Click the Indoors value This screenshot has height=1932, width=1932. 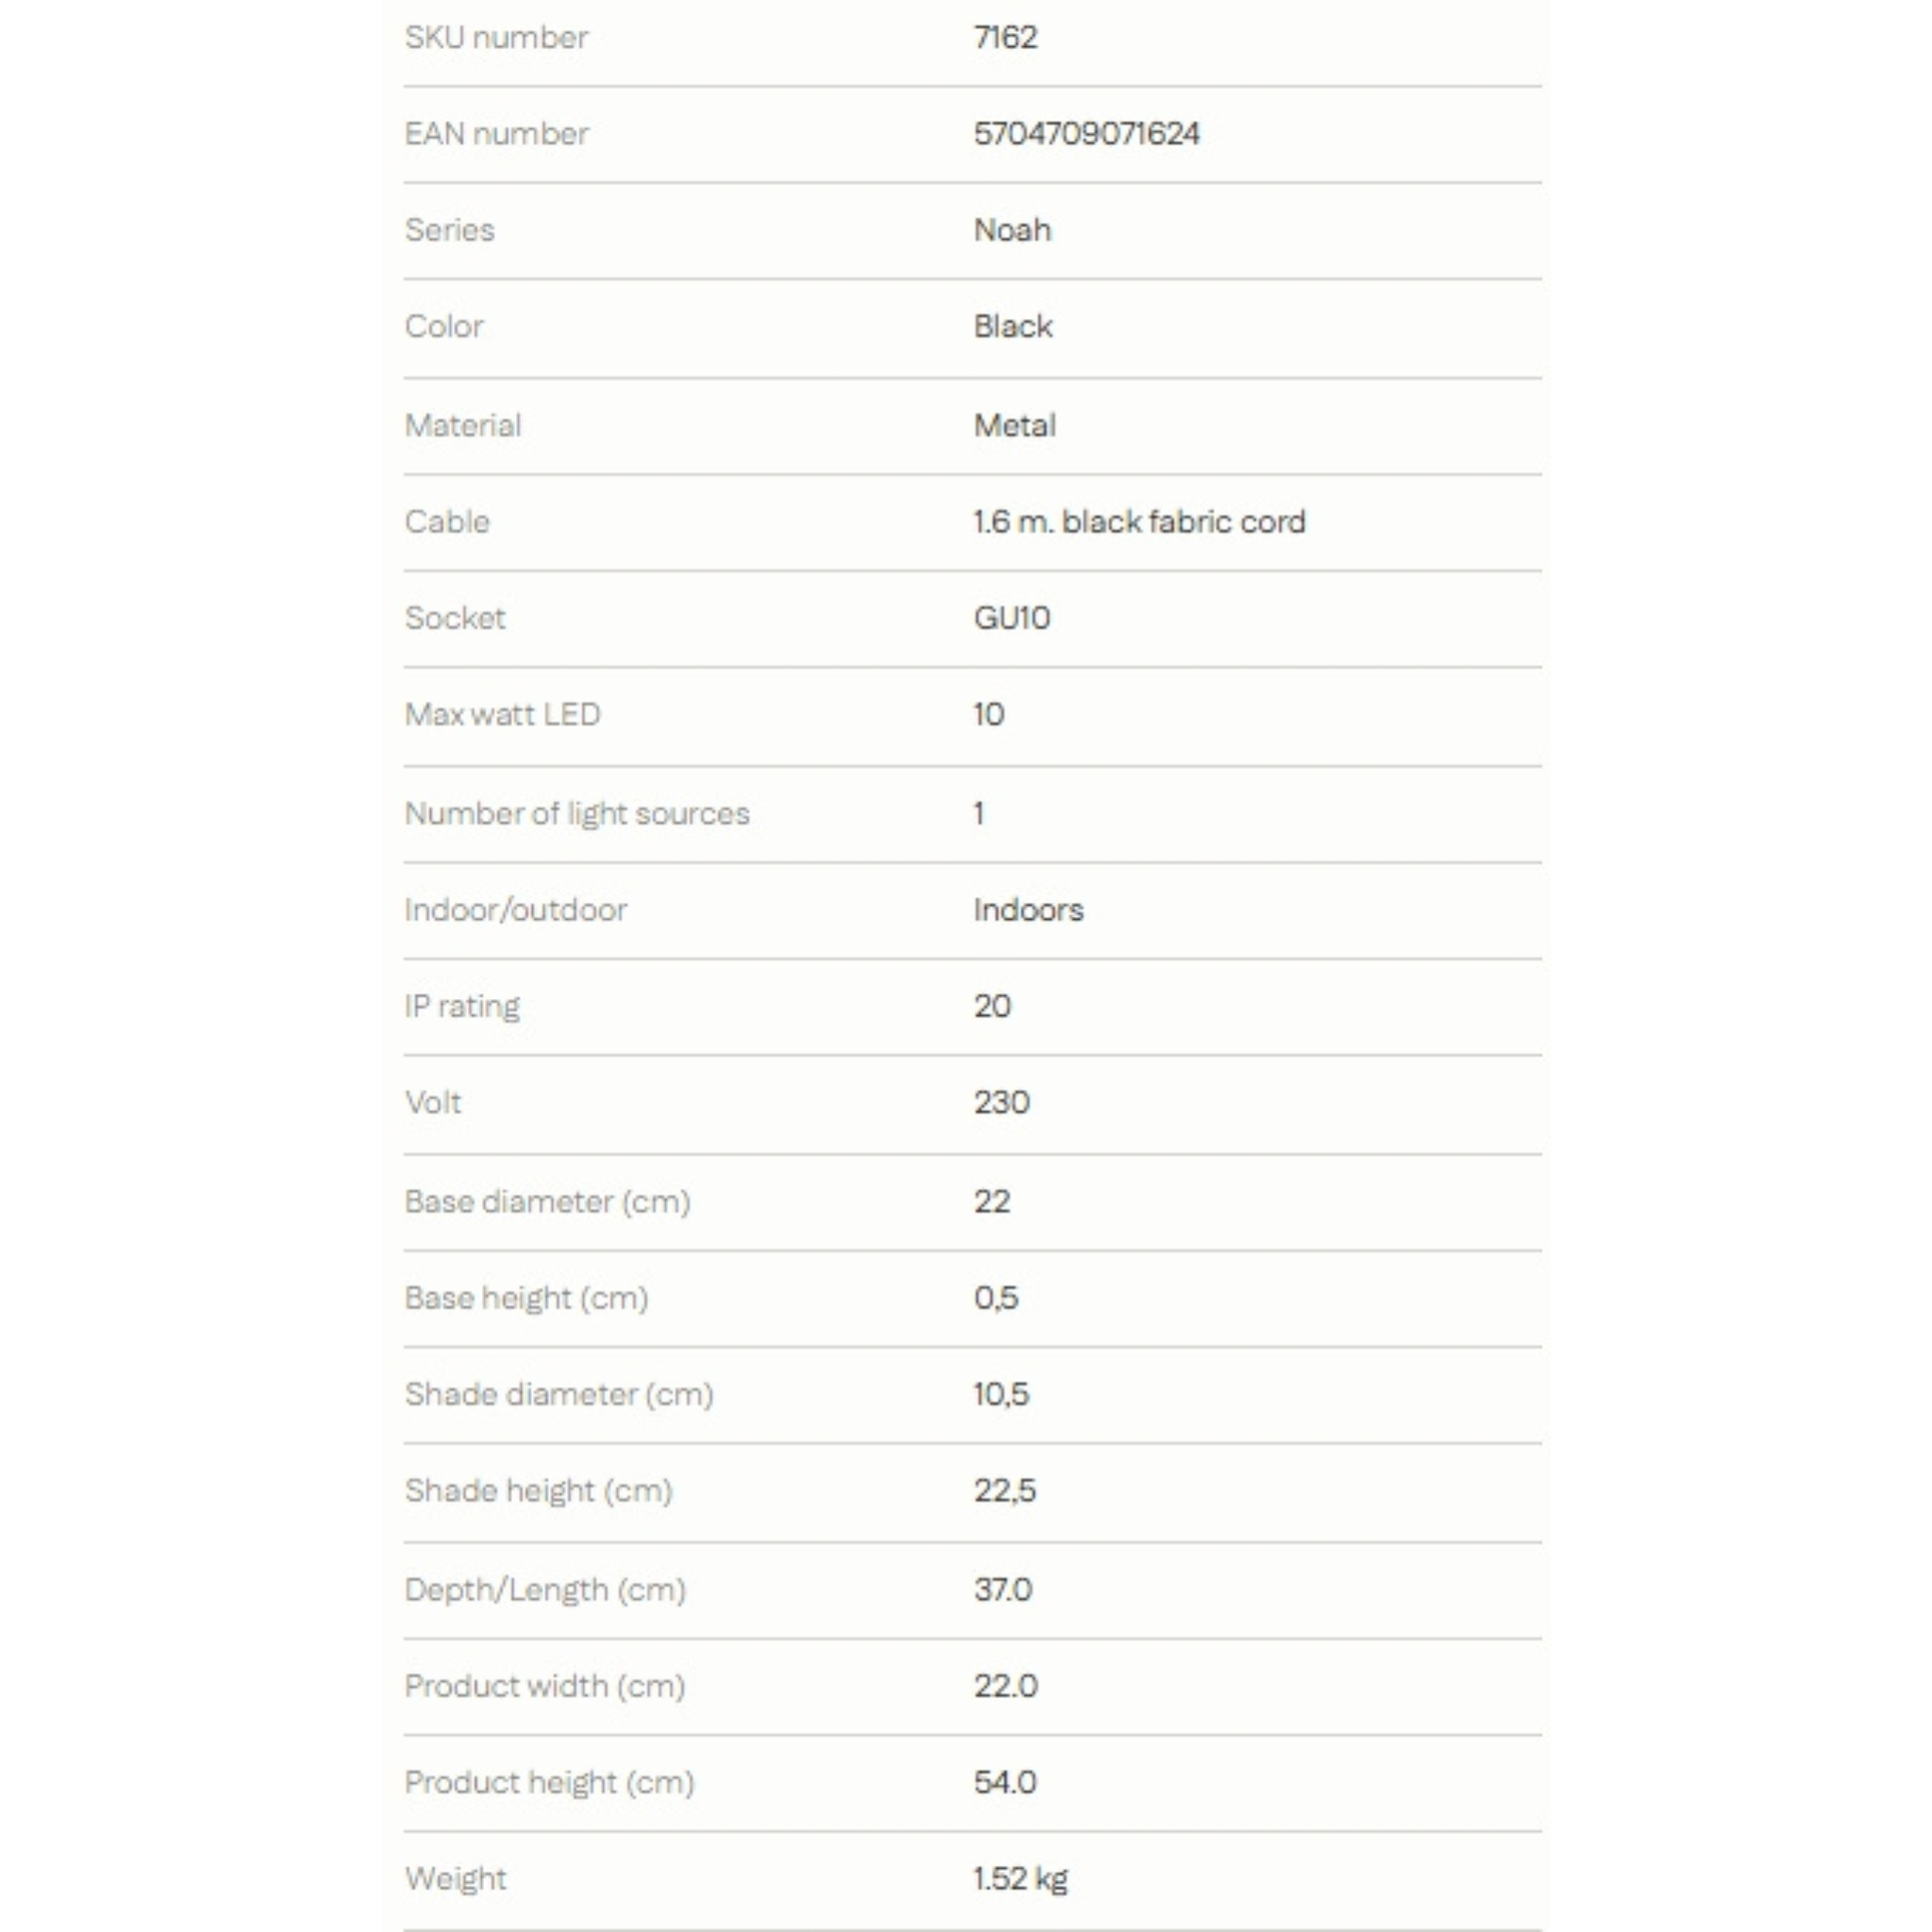(x=1029, y=910)
